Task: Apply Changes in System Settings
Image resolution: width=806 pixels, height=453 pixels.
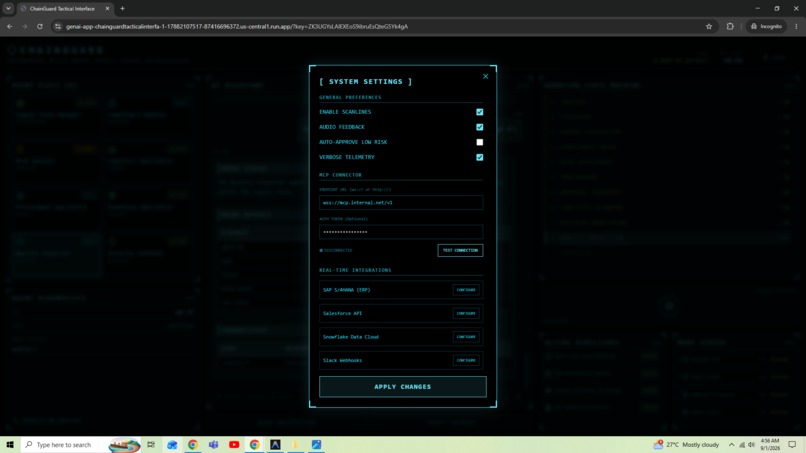Action: [x=402, y=387]
